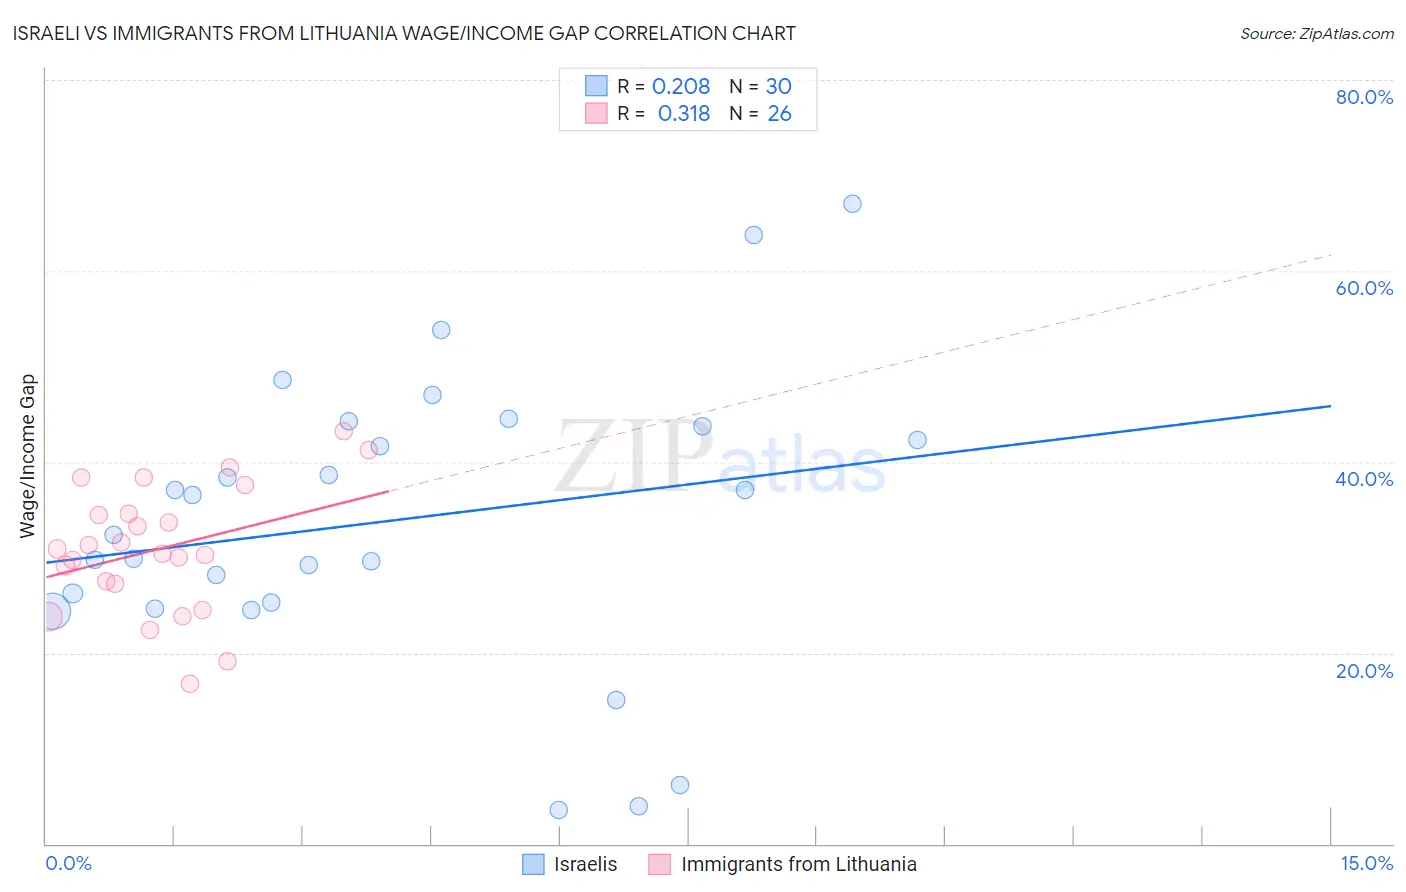Click the chart title text

coord(404,33)
